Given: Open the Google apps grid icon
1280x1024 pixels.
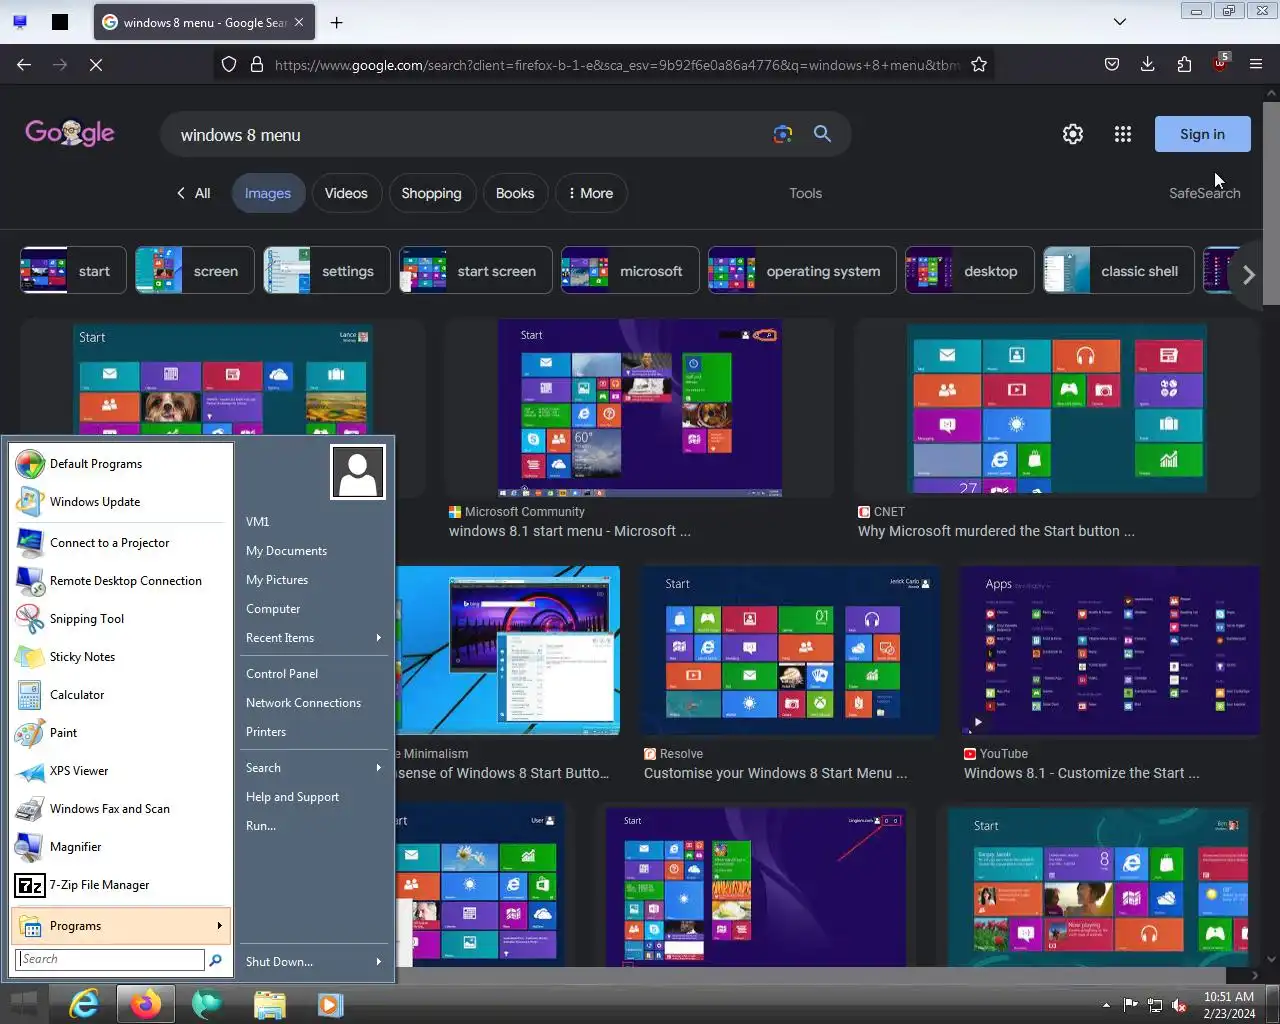Looking at the screenshot, I should point(1123,134).
